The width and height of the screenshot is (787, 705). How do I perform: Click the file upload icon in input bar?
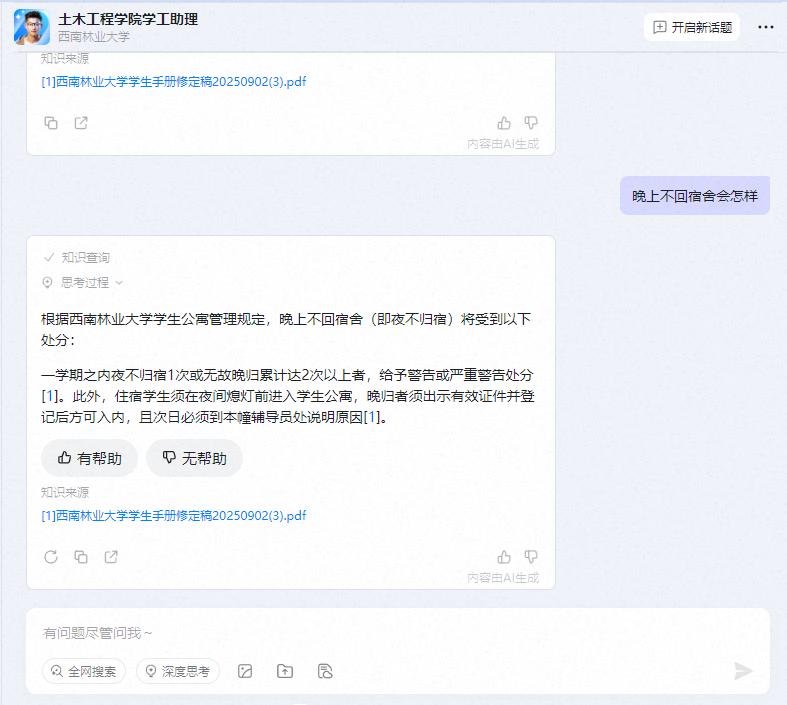point(285,671)
